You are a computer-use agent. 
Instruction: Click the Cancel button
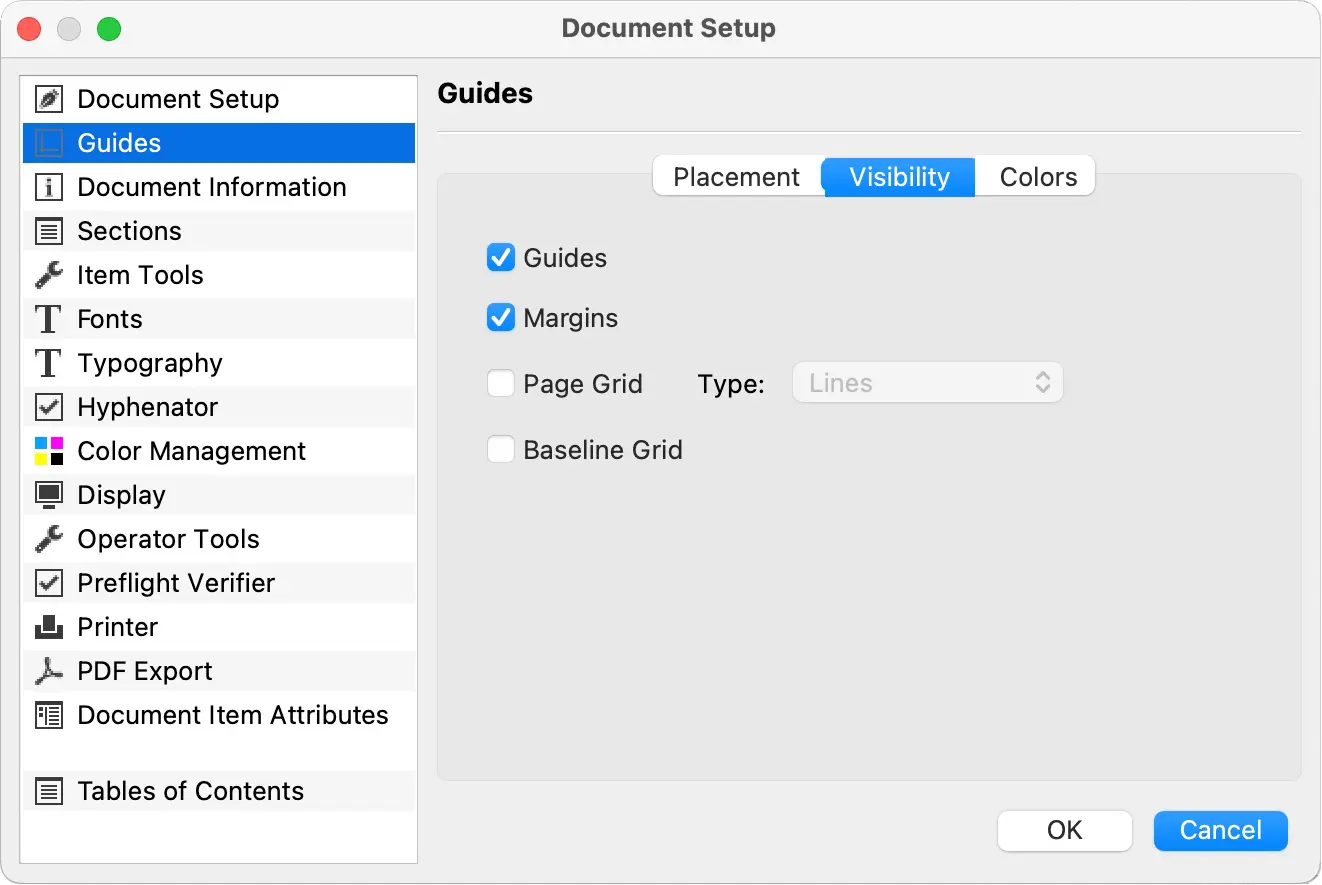(1220, 830)
